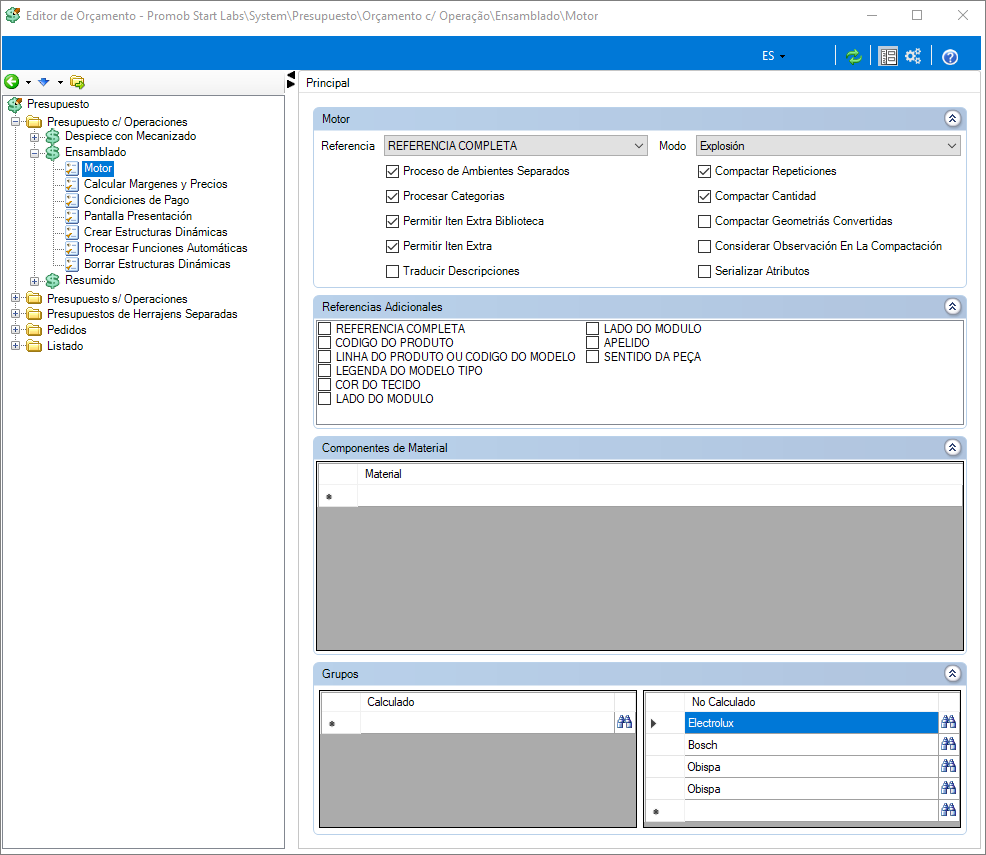Click the empty Material input row
The width and height of the screenshot is (986, 855).
click(660, 496)
